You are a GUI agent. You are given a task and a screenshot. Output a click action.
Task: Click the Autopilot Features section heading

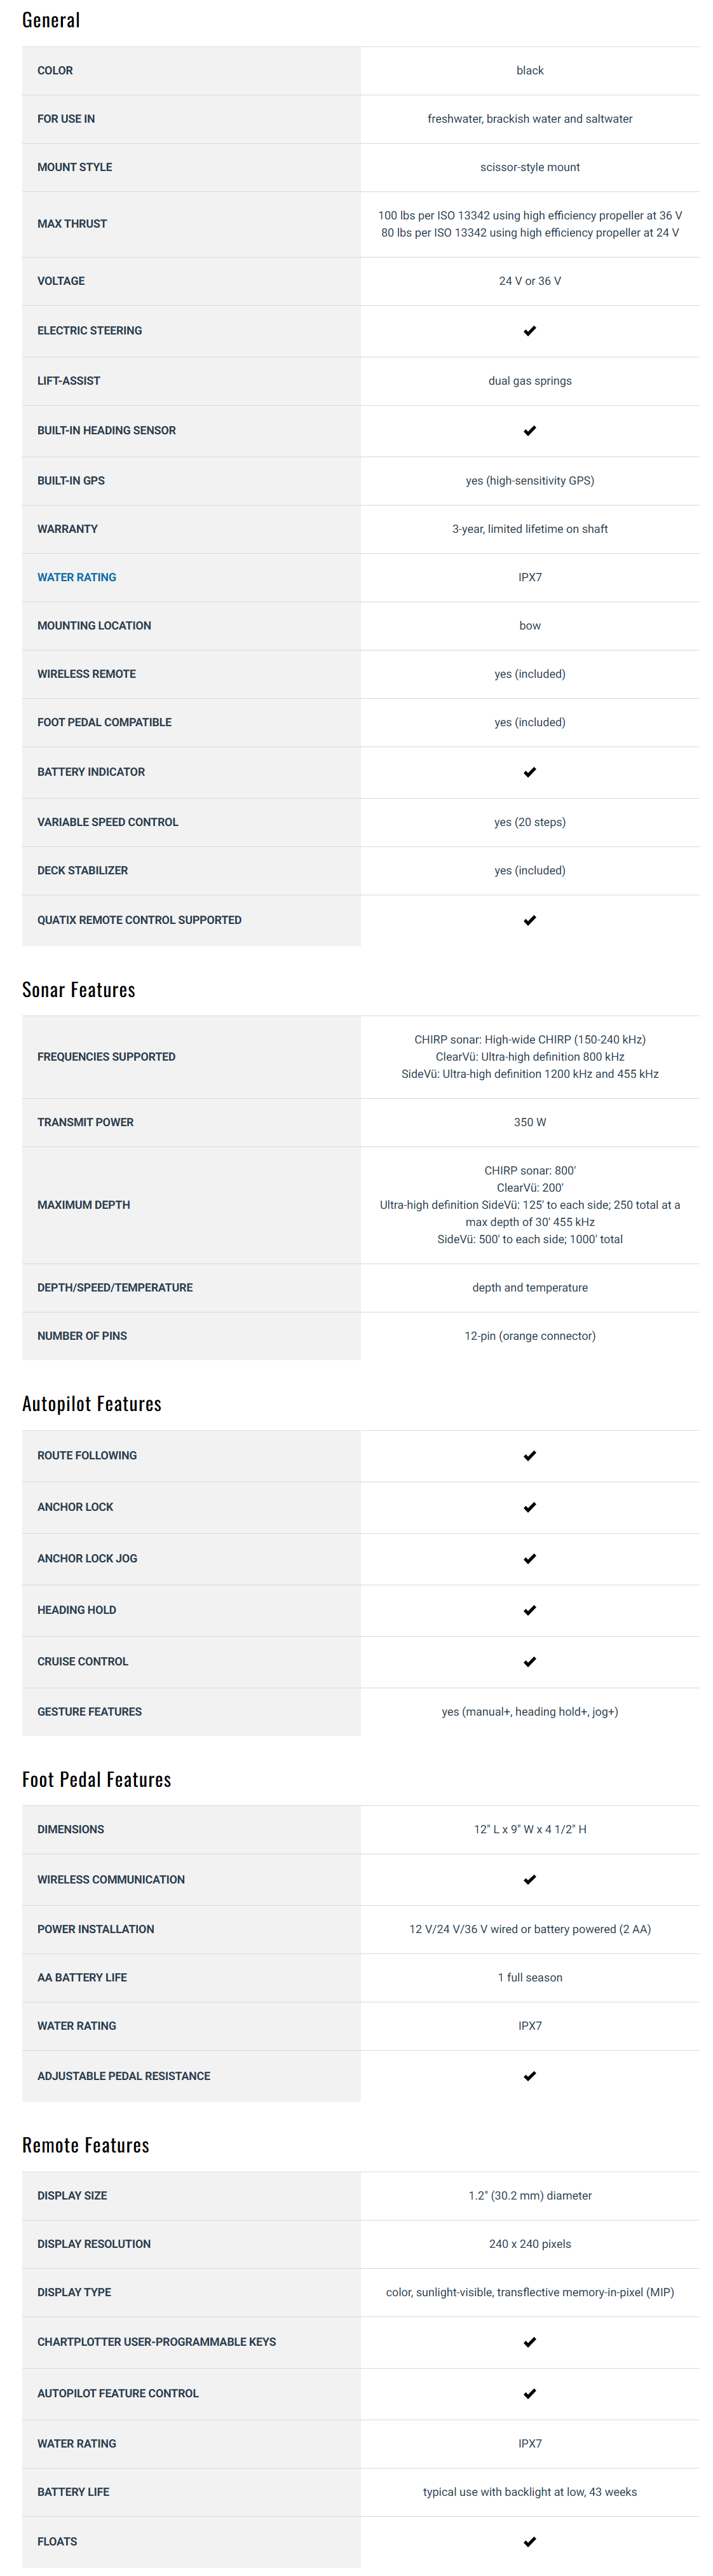pyautogui.click(x=92, y=1404)
